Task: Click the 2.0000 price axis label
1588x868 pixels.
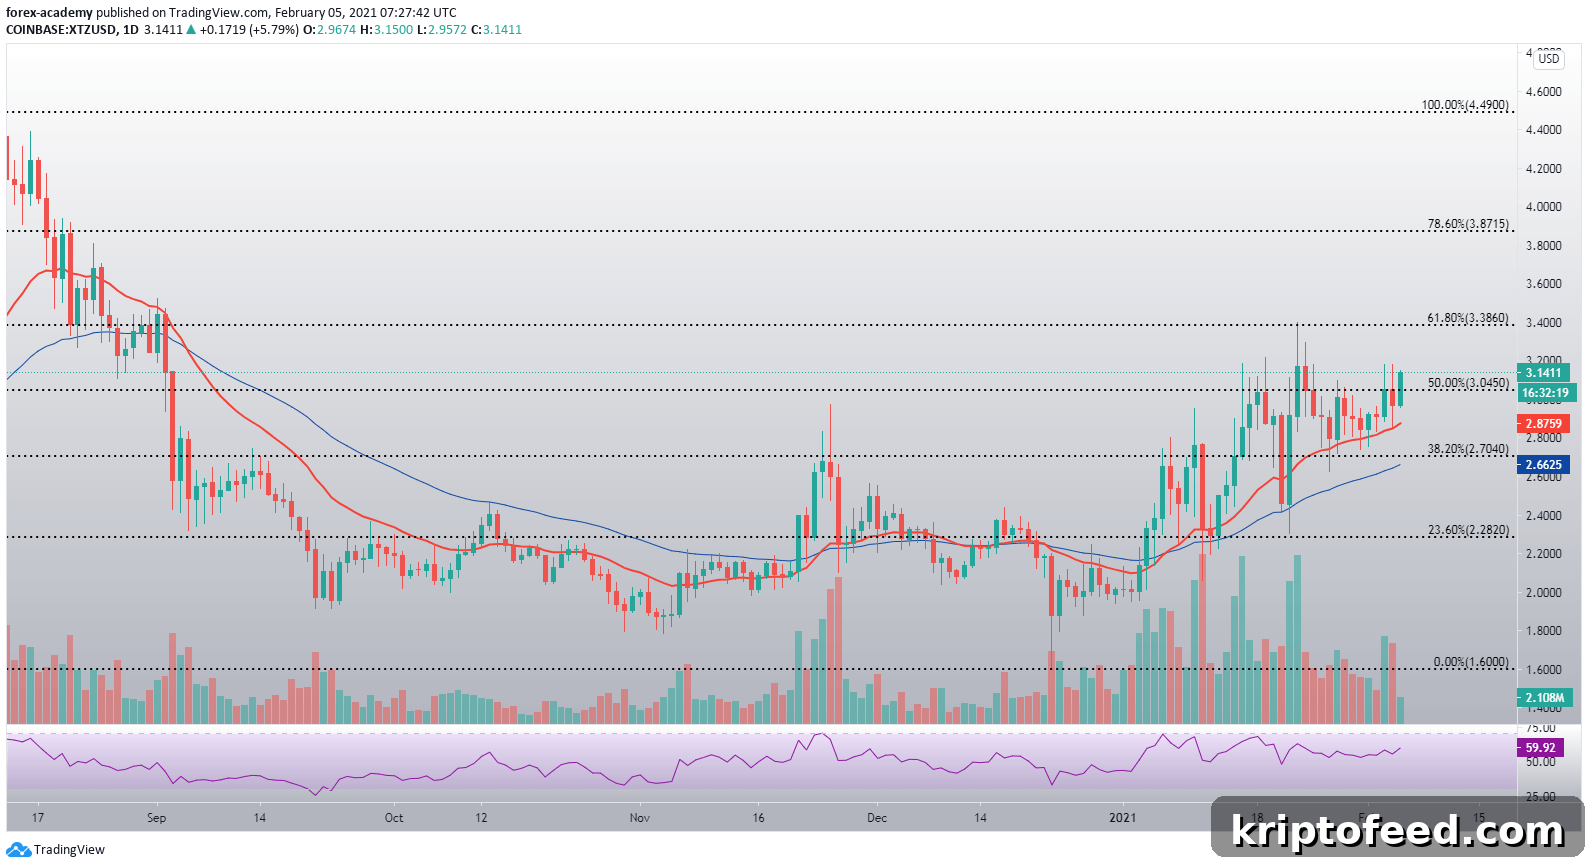Action: tap(1543, 592)
